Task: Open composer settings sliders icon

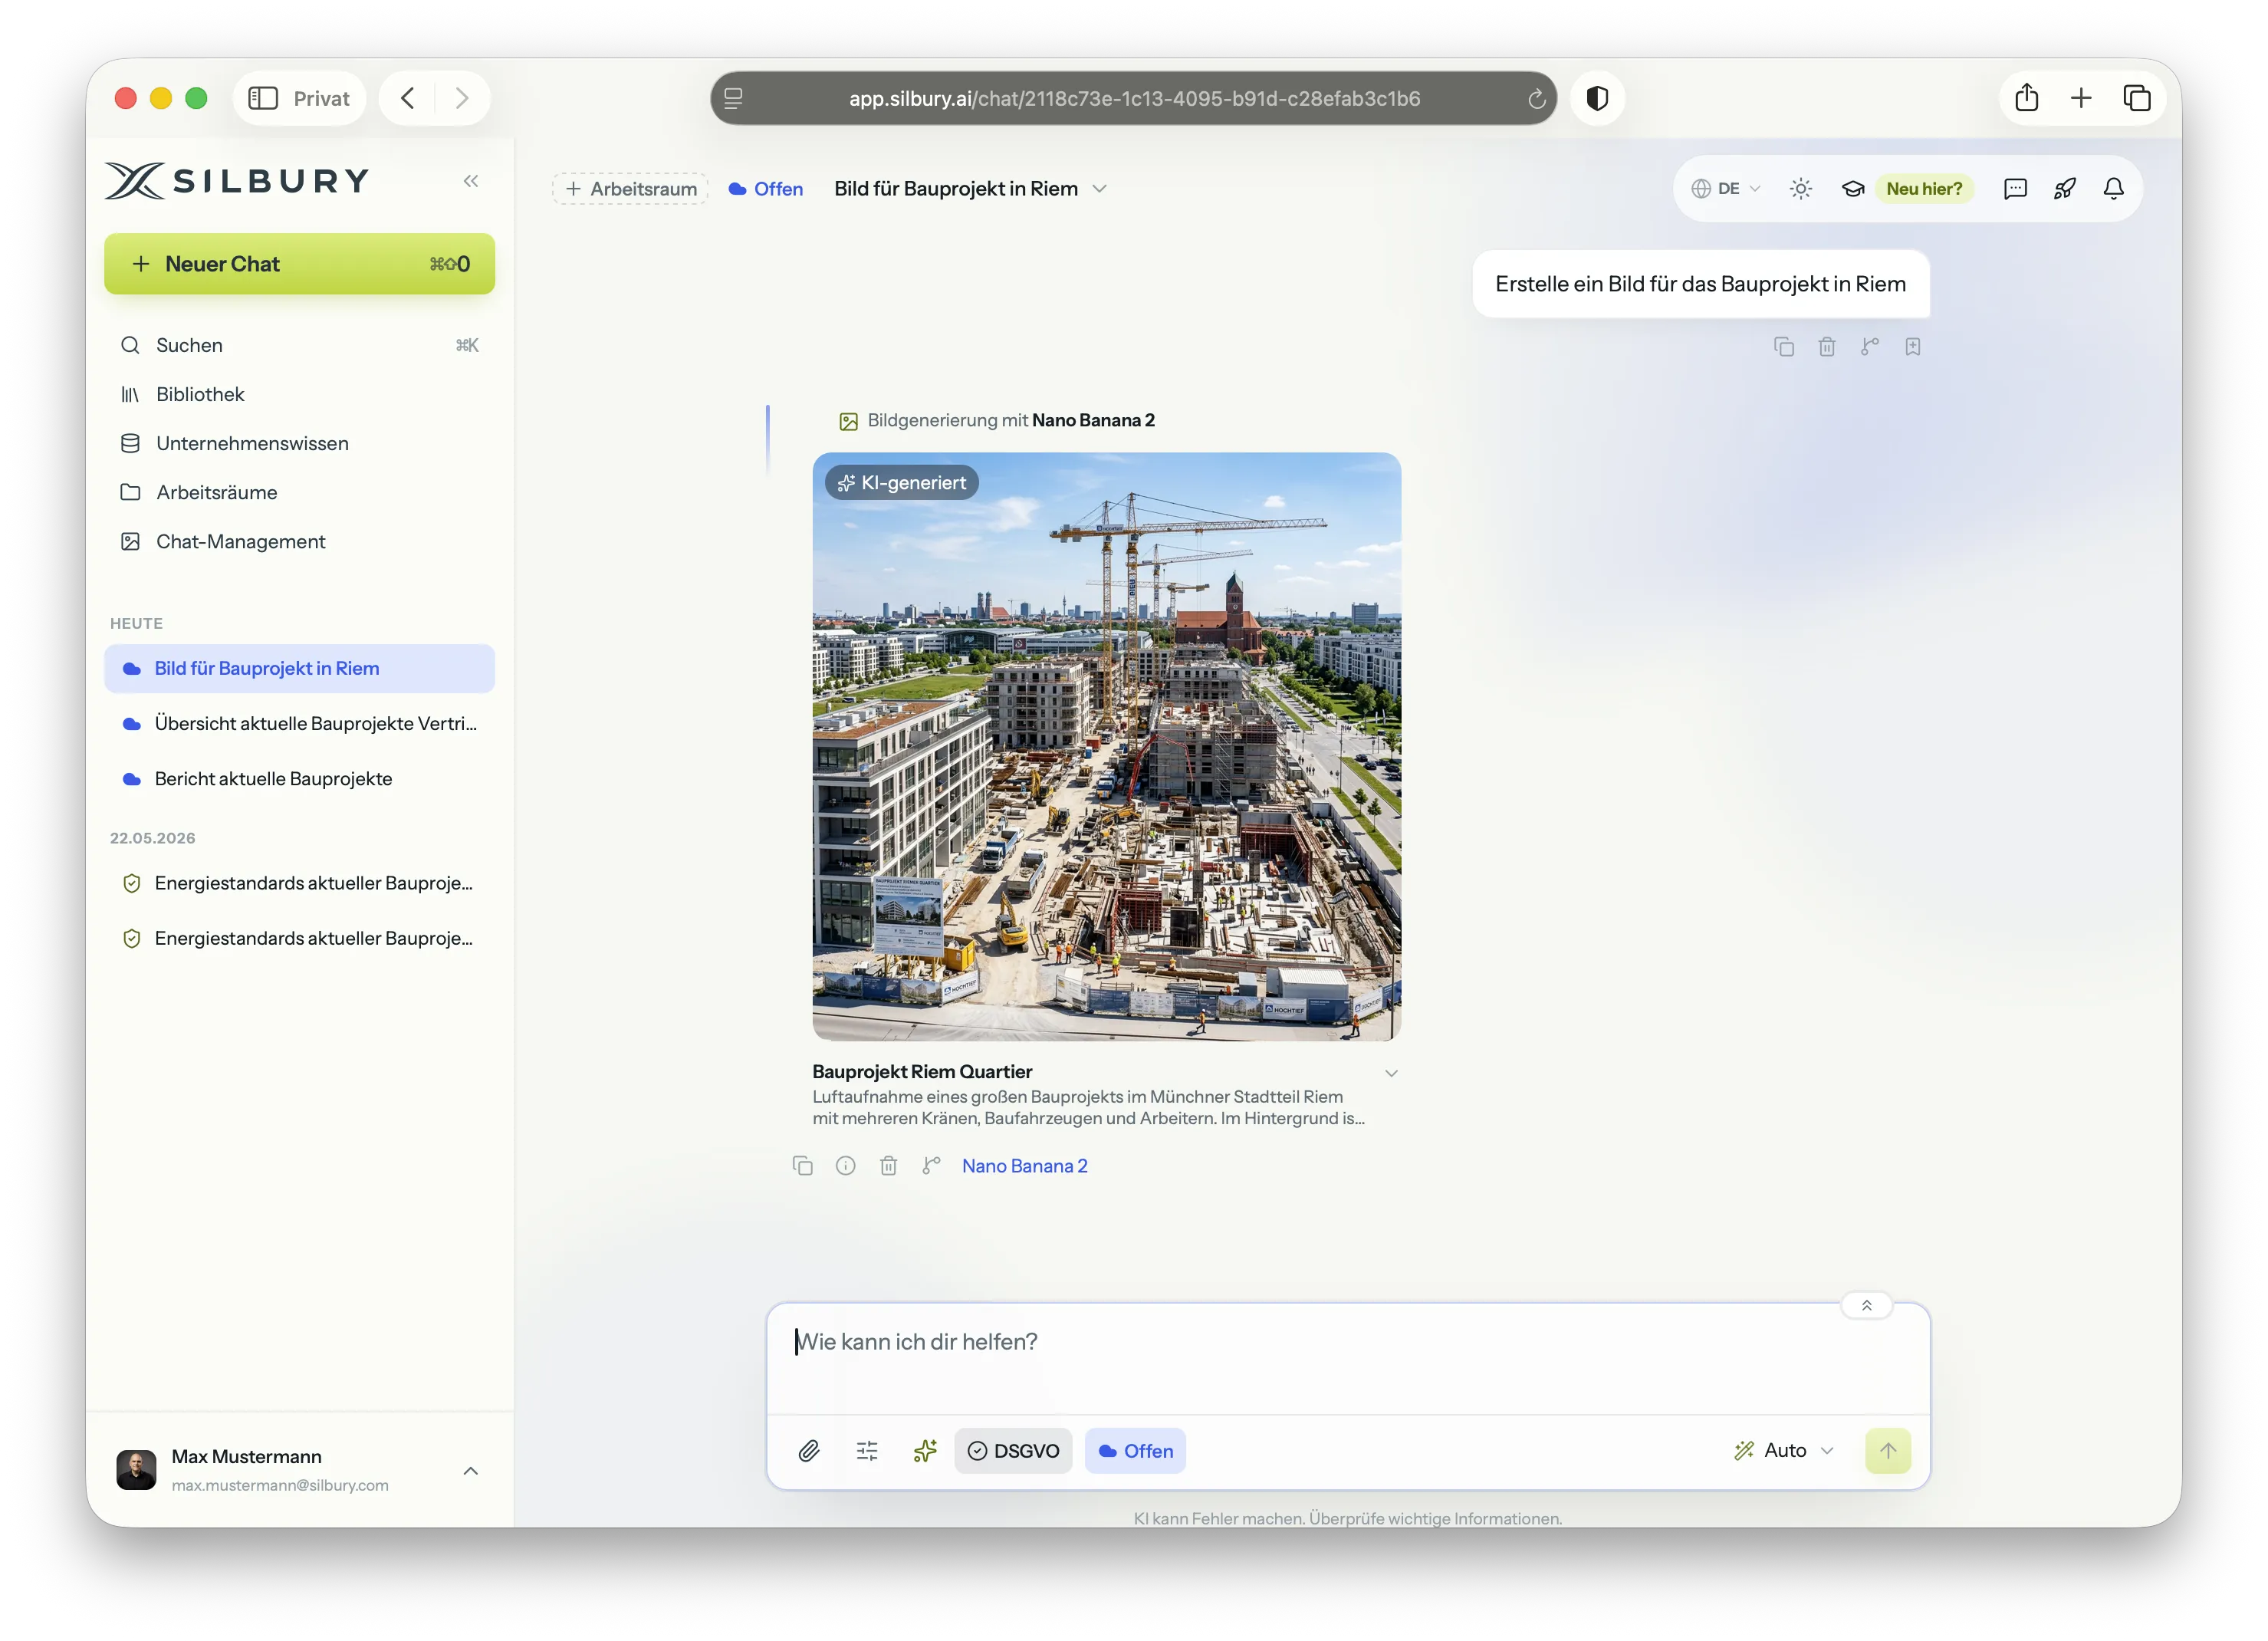Action: (867, 1451)
